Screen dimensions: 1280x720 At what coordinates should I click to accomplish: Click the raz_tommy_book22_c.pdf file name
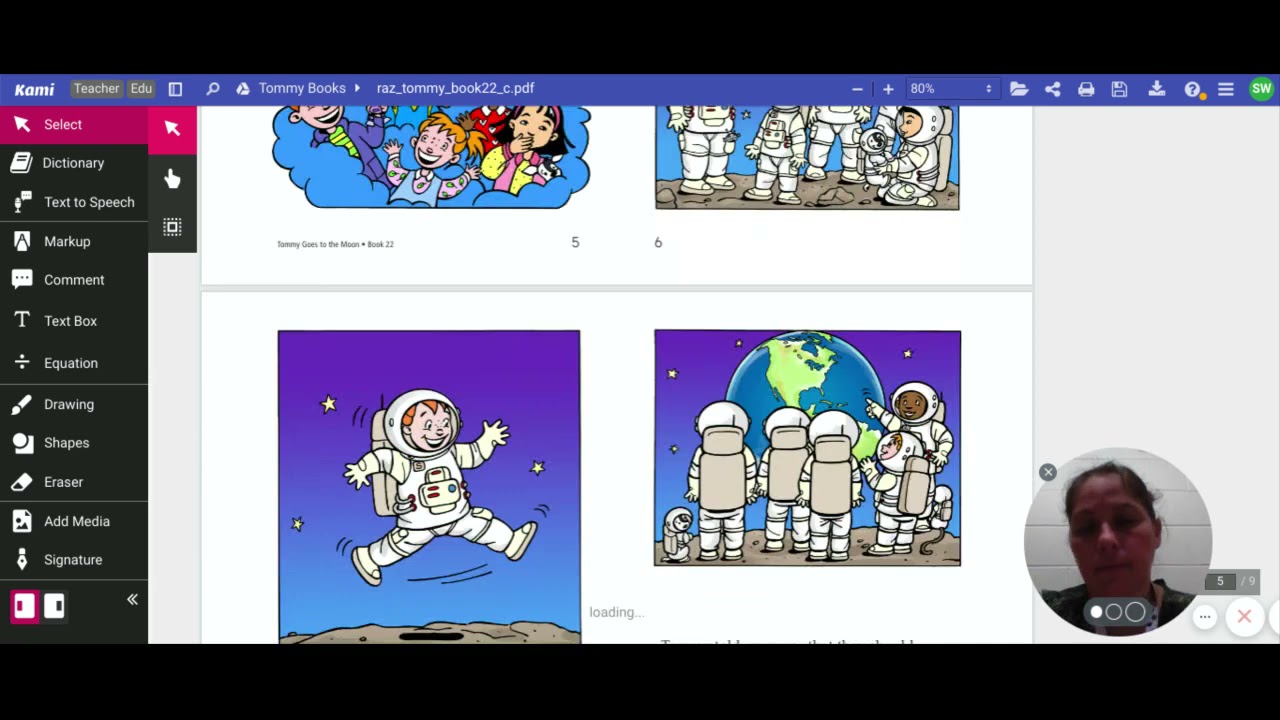455,88
